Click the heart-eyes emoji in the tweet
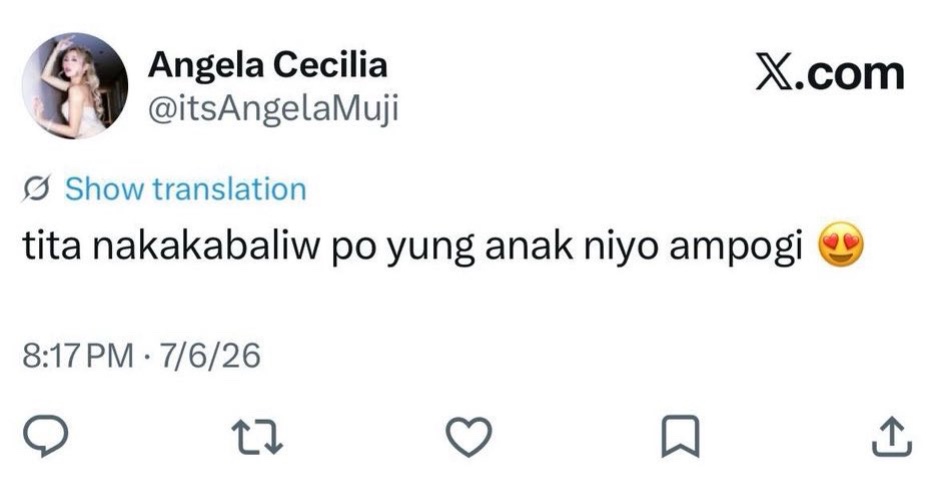 pyautogui.click(x=841, y=245)
